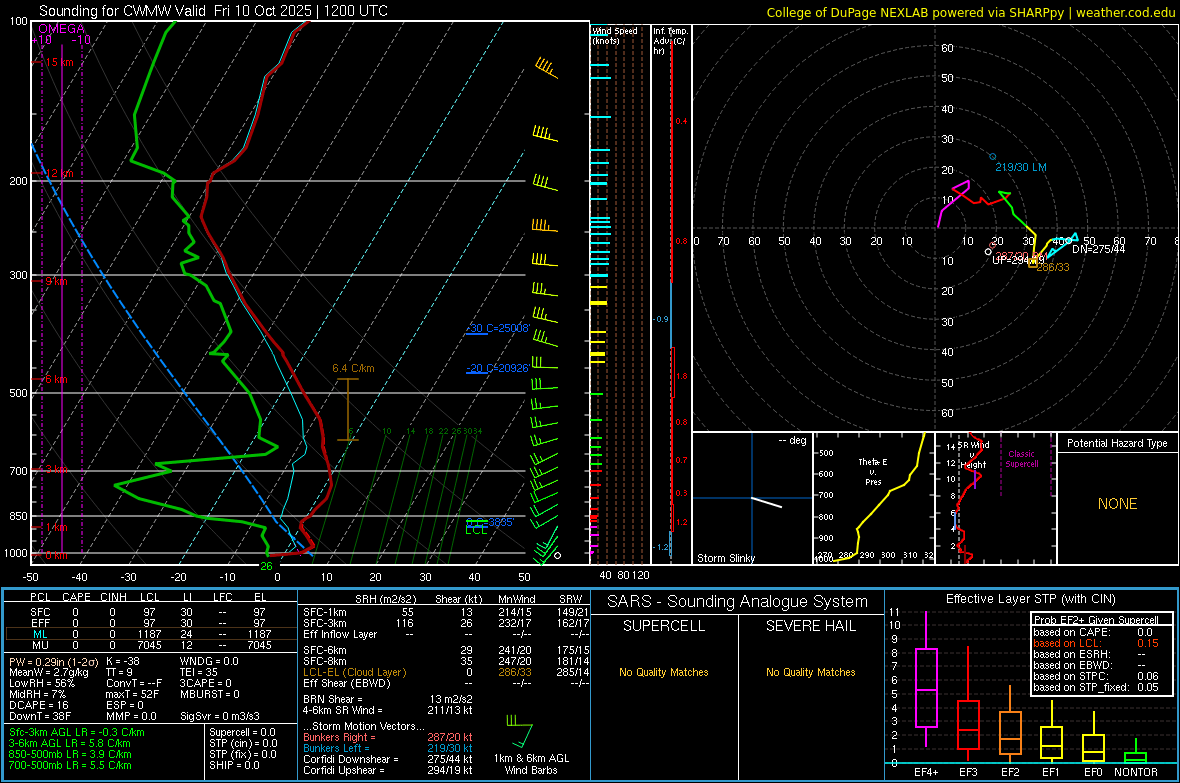Click 'No Quality Matches' under SUPERCELL
Screen dimensions: 1180x783
(664, 672)
